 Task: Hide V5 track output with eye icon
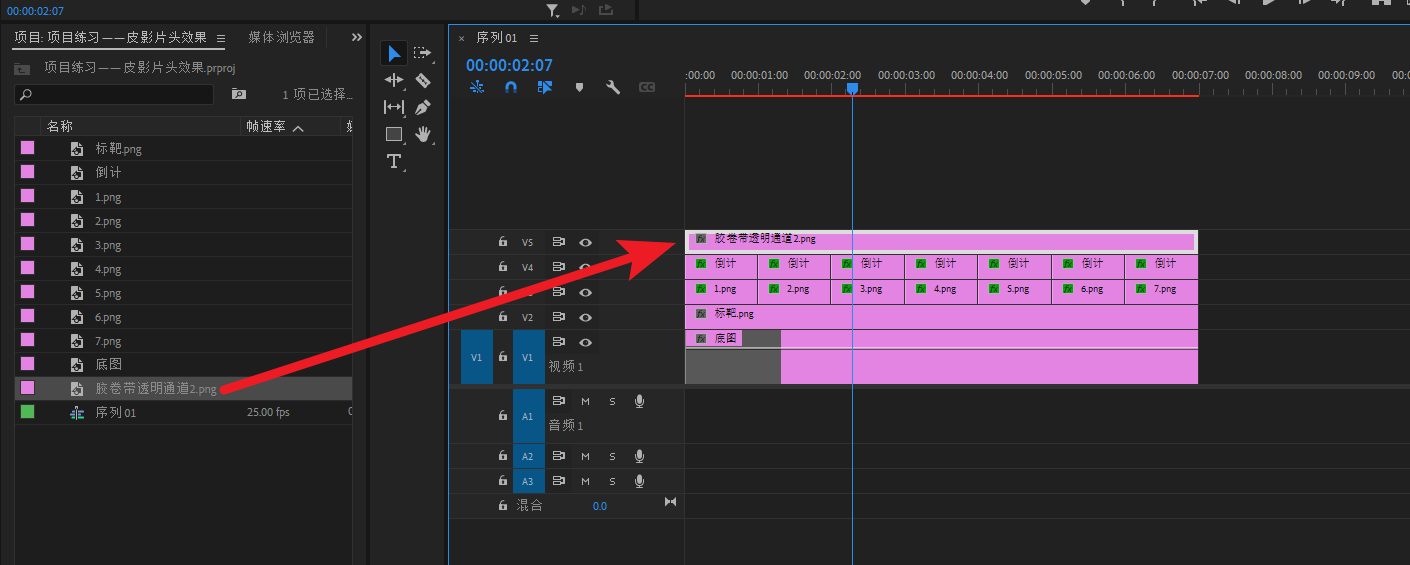tap(586, 242)
